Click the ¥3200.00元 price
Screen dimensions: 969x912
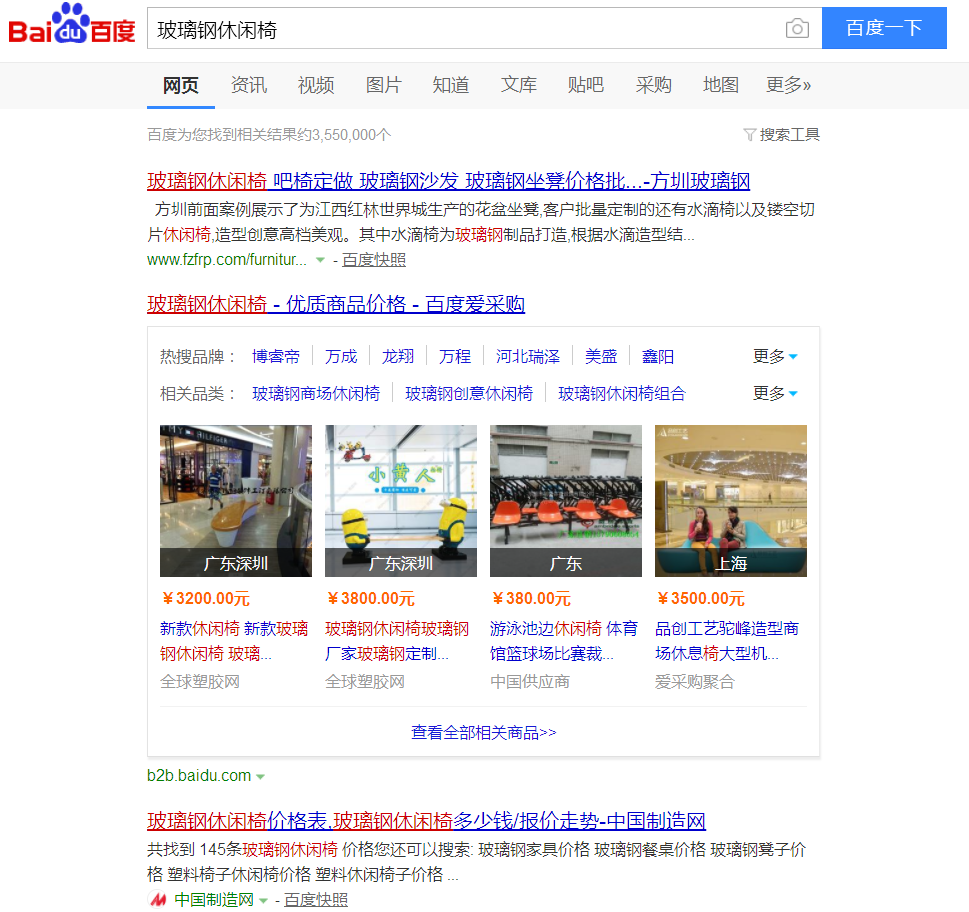(x=206, y=599)
